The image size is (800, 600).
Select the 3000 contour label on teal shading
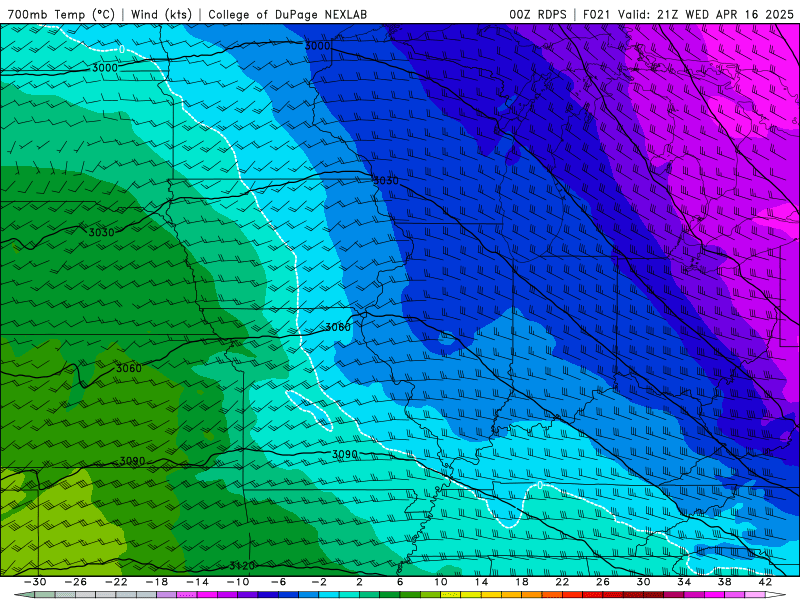105,68
